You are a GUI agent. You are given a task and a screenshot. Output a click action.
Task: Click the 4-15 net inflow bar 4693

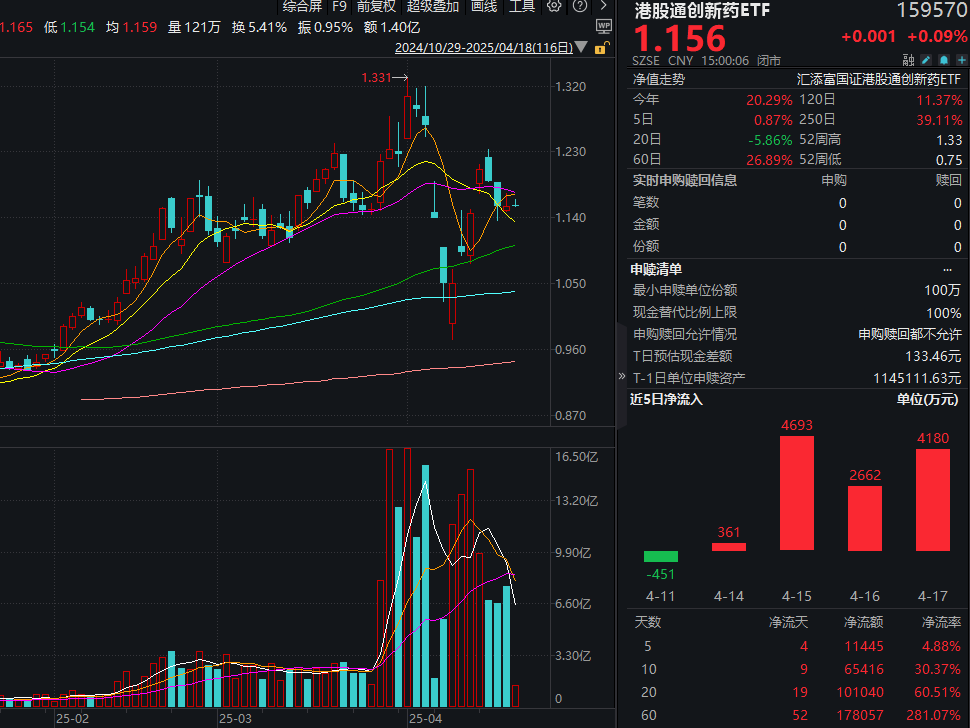(797, 493)
